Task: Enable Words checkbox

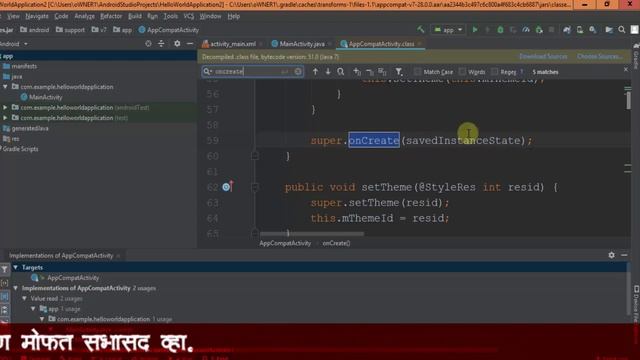Action: click(x=462, y=71)
